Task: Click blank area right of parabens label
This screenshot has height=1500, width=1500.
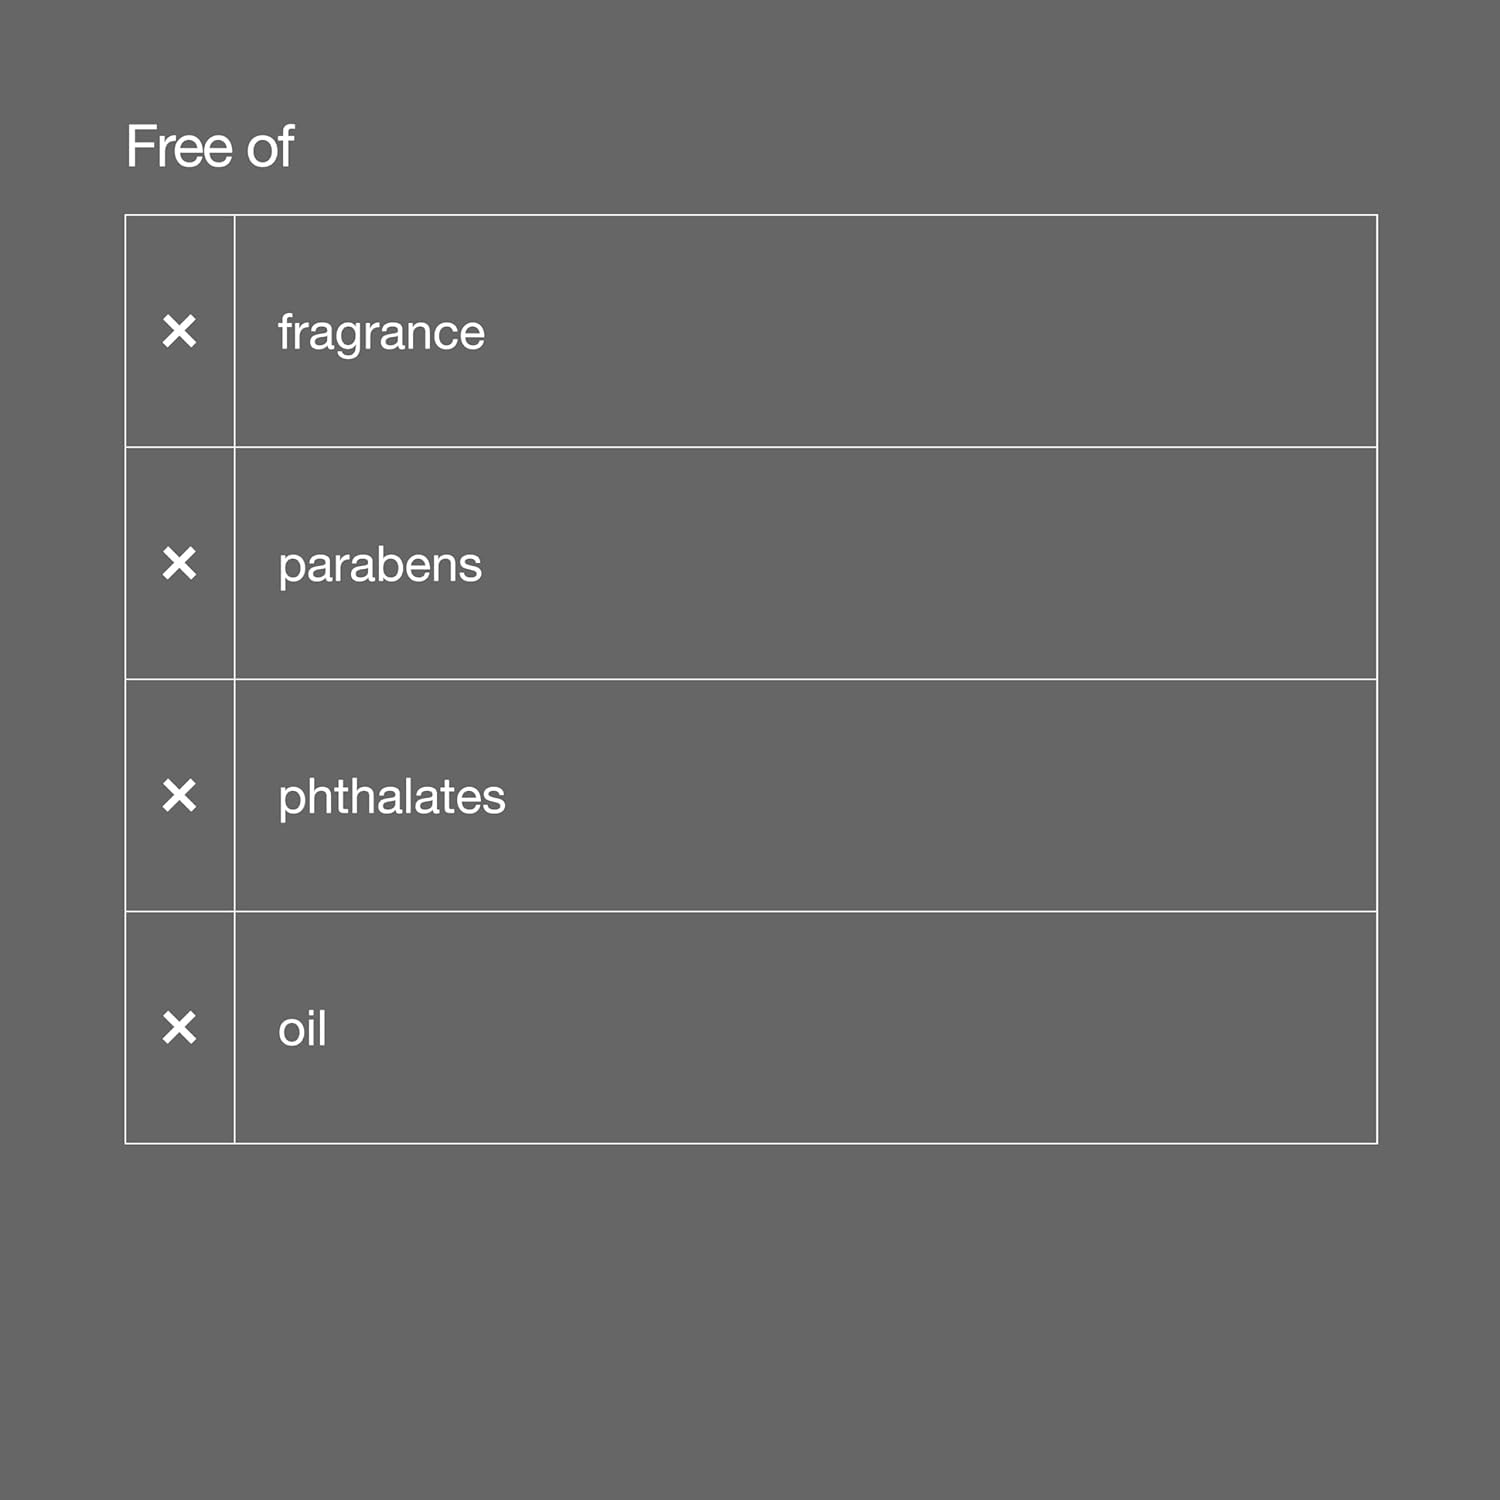Action: pos(900,563)
